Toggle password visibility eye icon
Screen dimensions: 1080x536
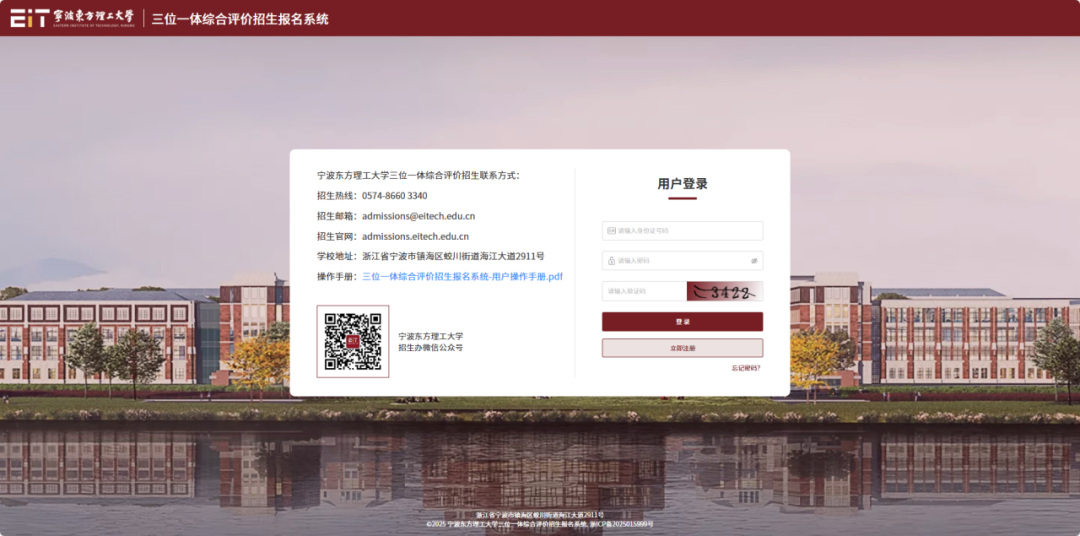coord(754,260)
